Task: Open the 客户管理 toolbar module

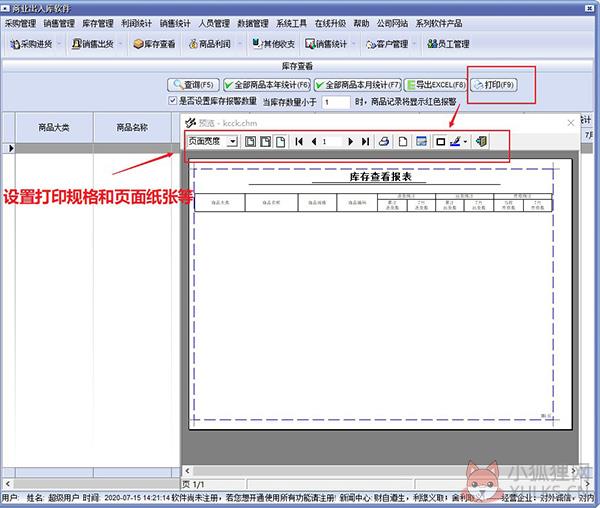Action: click(387, 44)
